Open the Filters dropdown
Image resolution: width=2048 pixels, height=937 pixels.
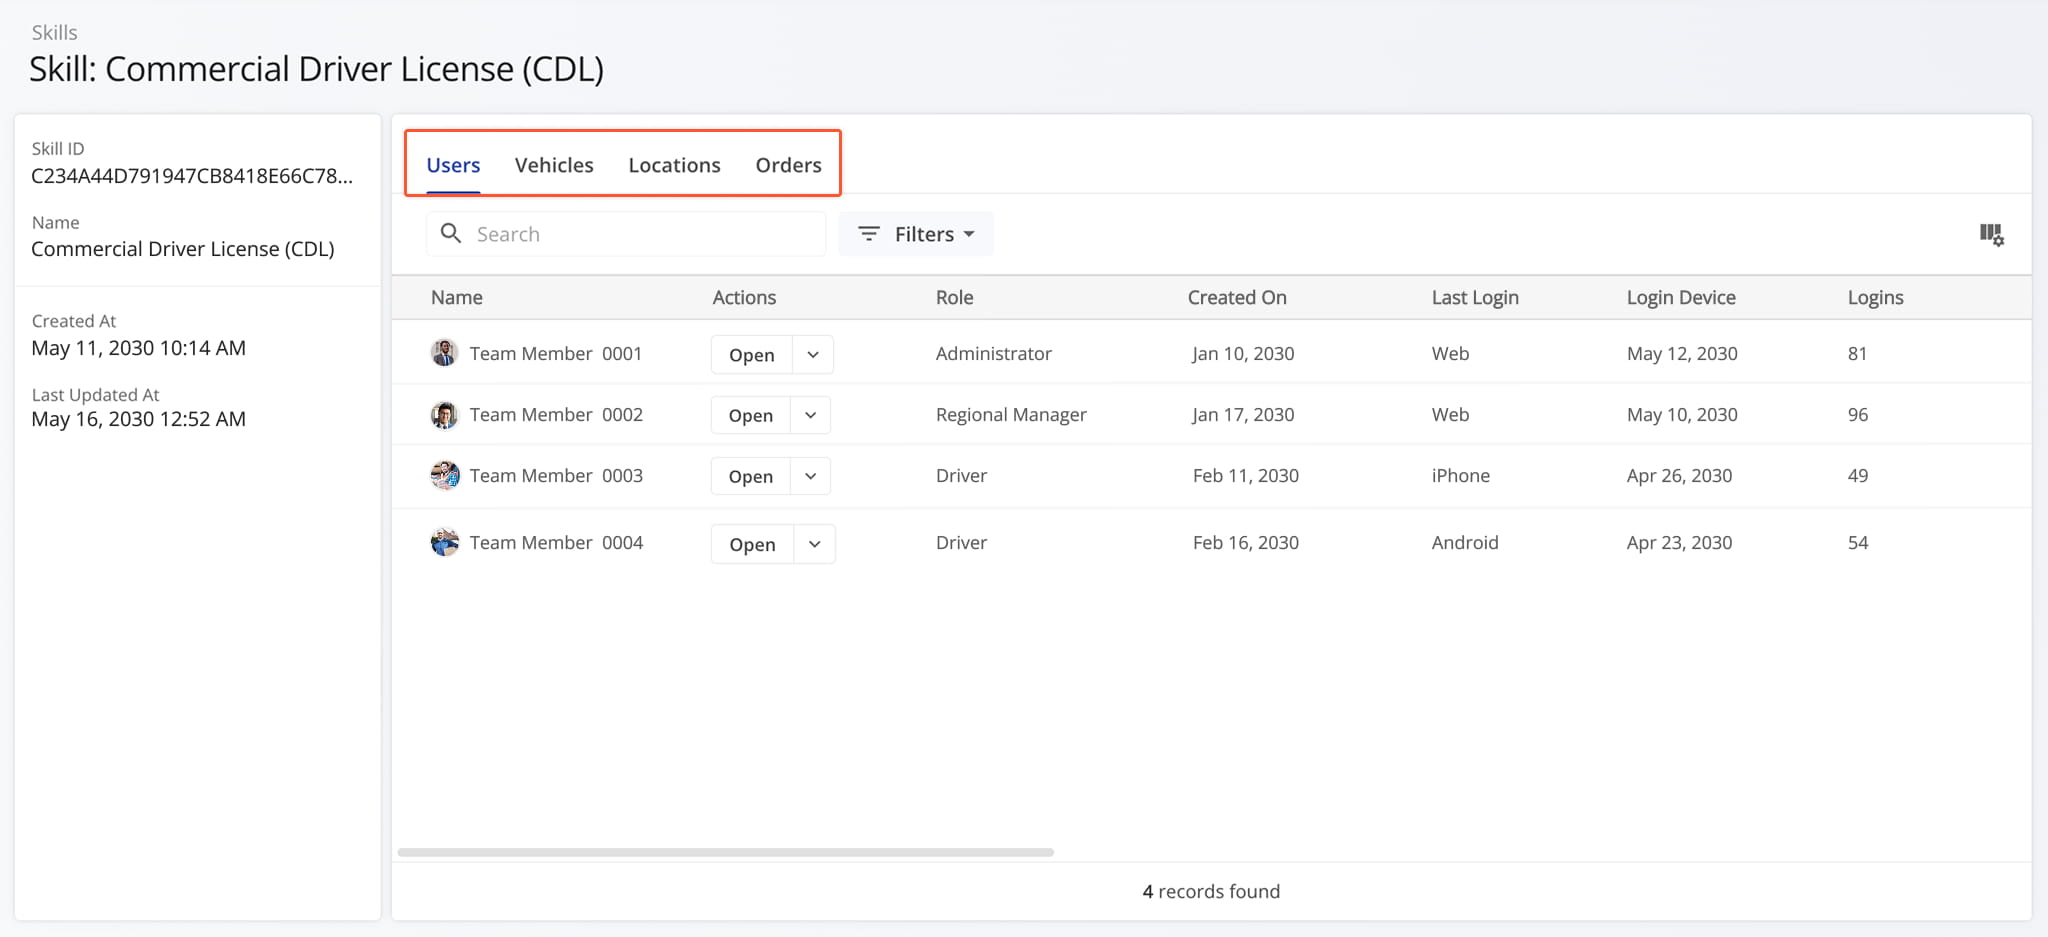click(x=916, y=234)
